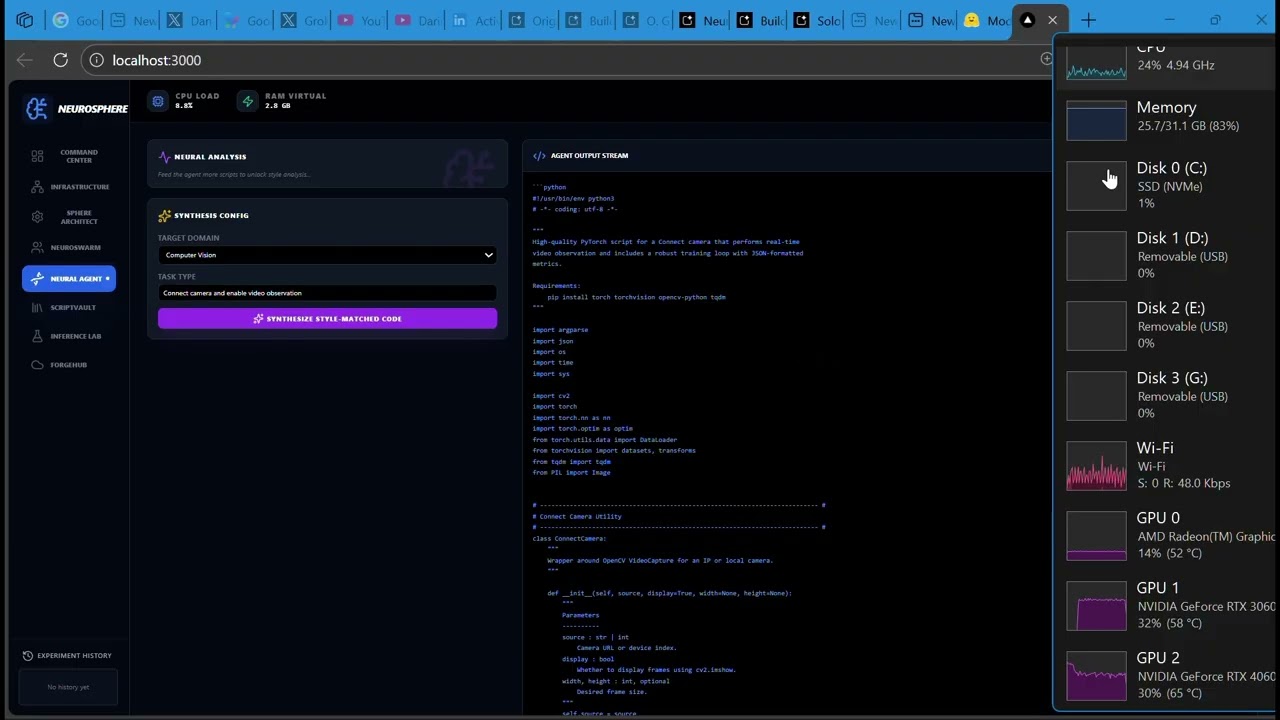Screen dimensions: 1280x720
Task: Switch to the LinkedIn 'Acti' tab
Action: (x=473, y=20)
